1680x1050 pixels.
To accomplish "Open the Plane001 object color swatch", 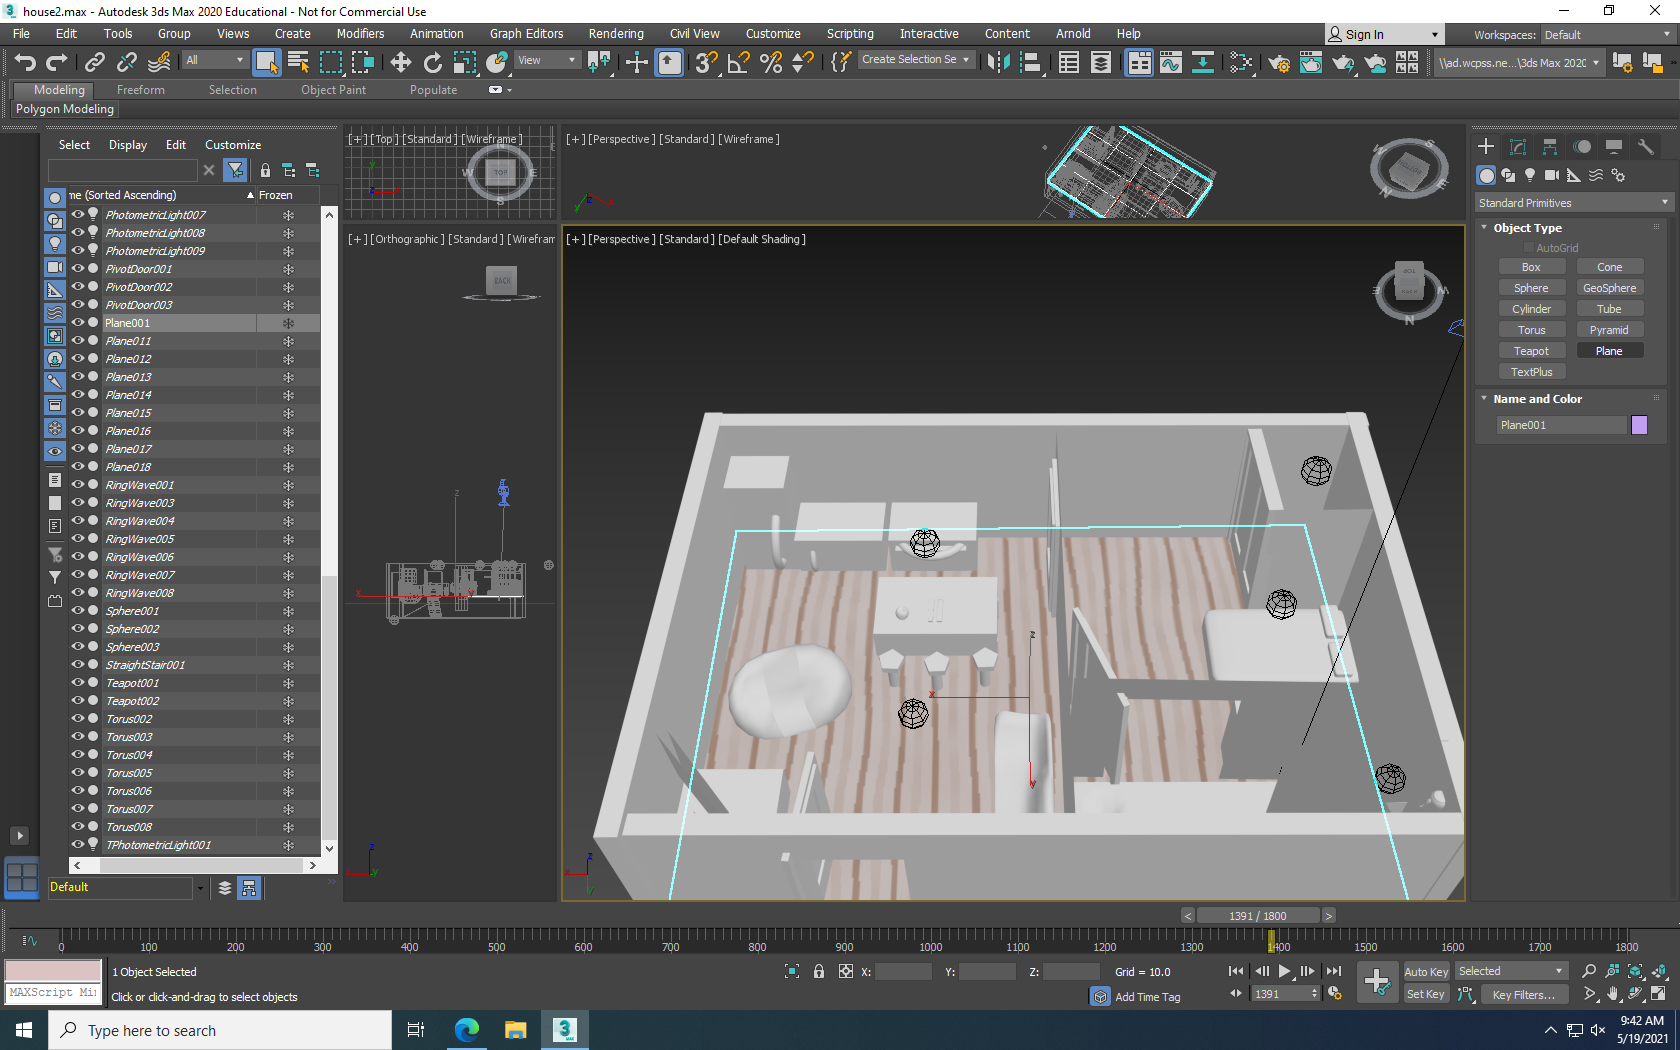I will [x=1639, y=425].
